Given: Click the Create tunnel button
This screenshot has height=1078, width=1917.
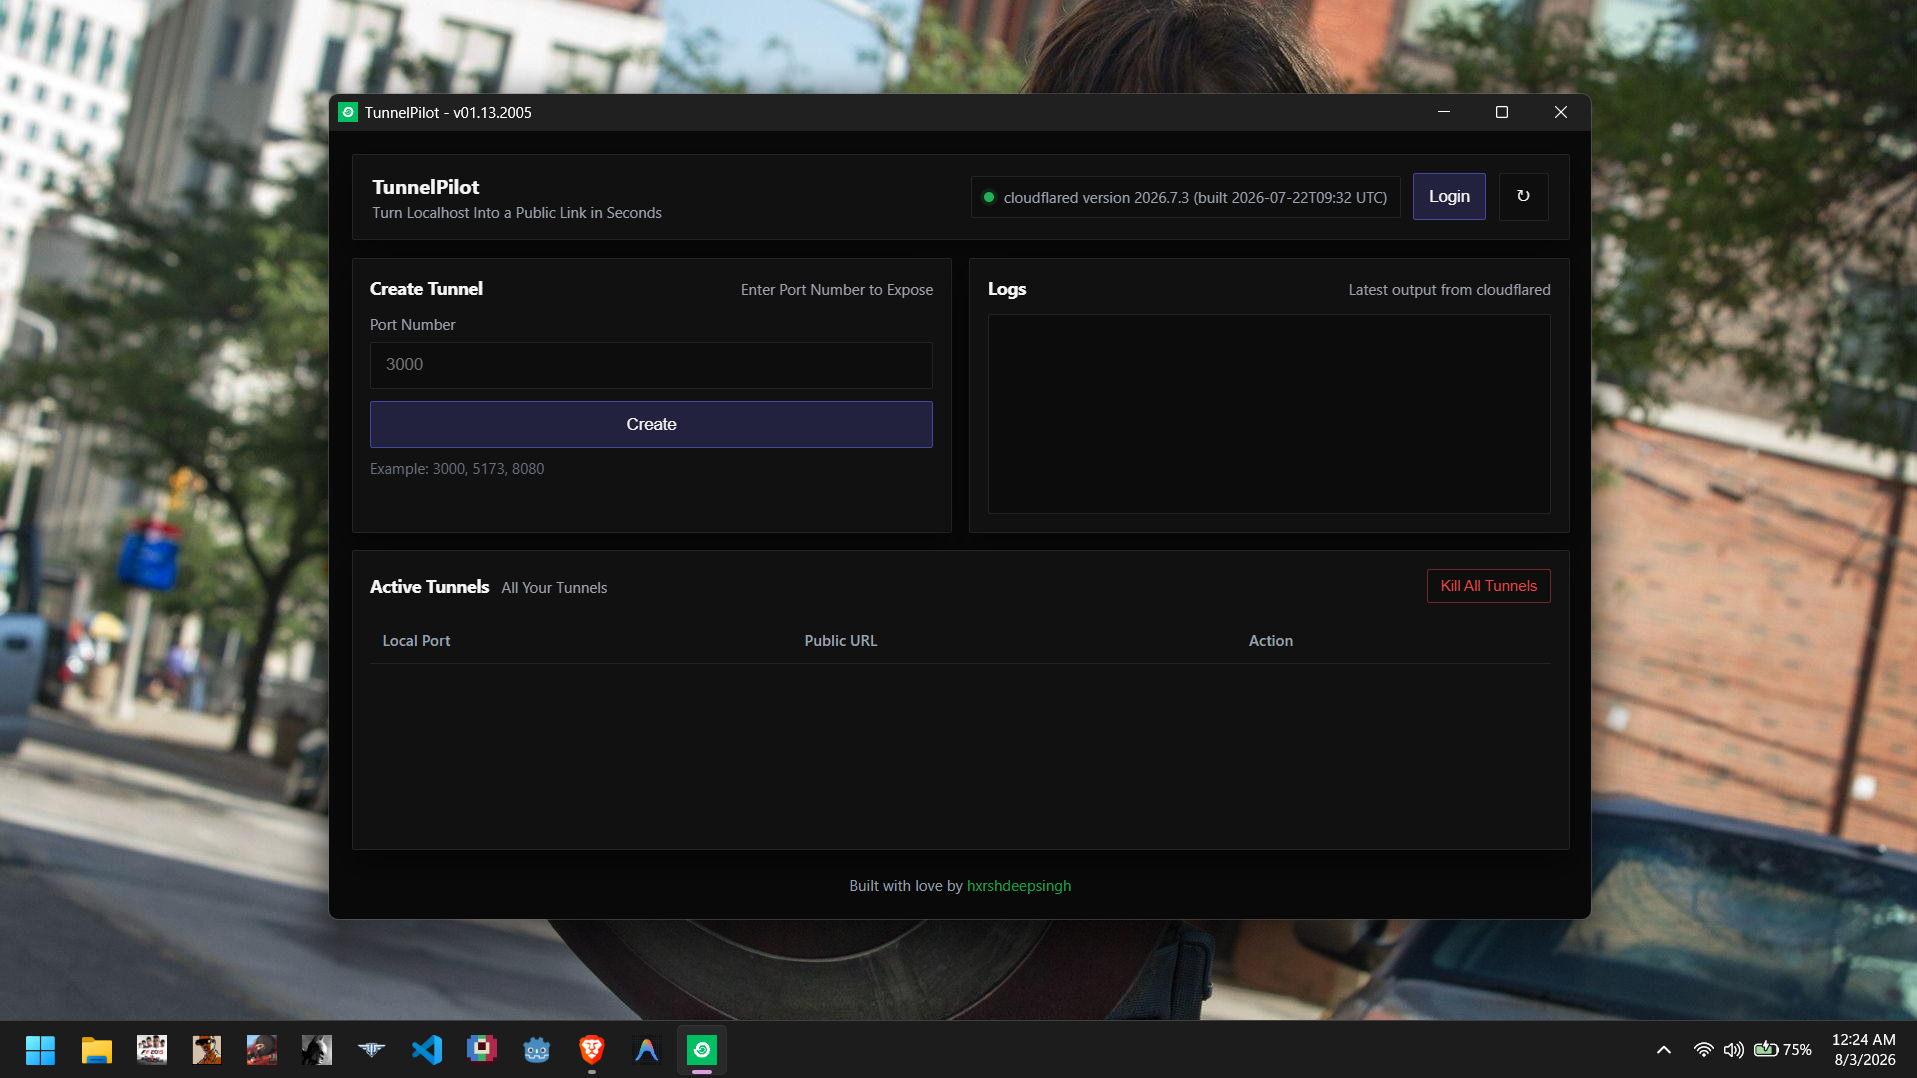Looking at the screenshot, I should [651, 424].
